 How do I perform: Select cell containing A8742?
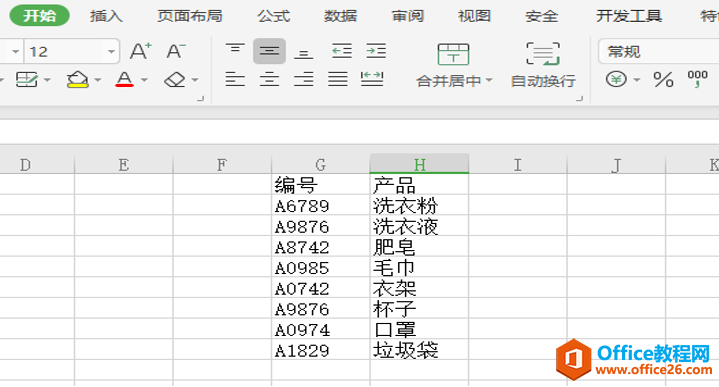tap(321, 247)
